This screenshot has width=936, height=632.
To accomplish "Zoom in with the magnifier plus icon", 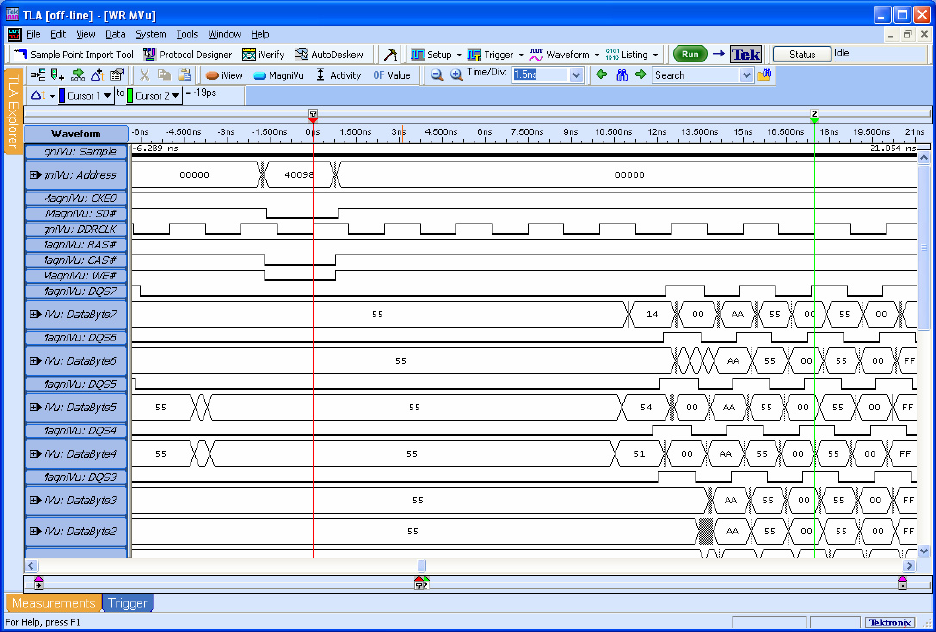I will click(x=456, y=75).
